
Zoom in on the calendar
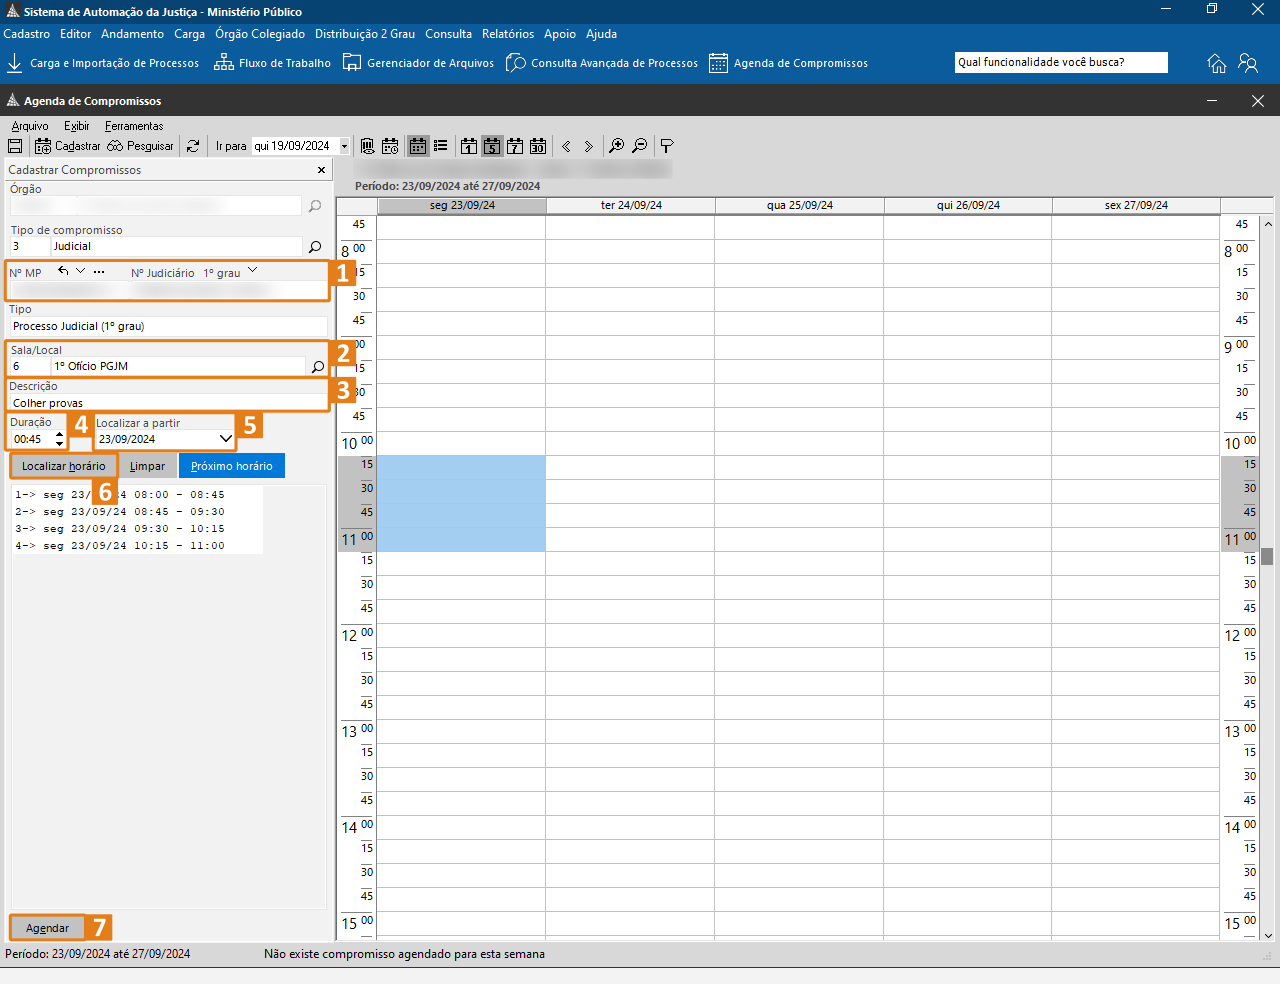617,146
